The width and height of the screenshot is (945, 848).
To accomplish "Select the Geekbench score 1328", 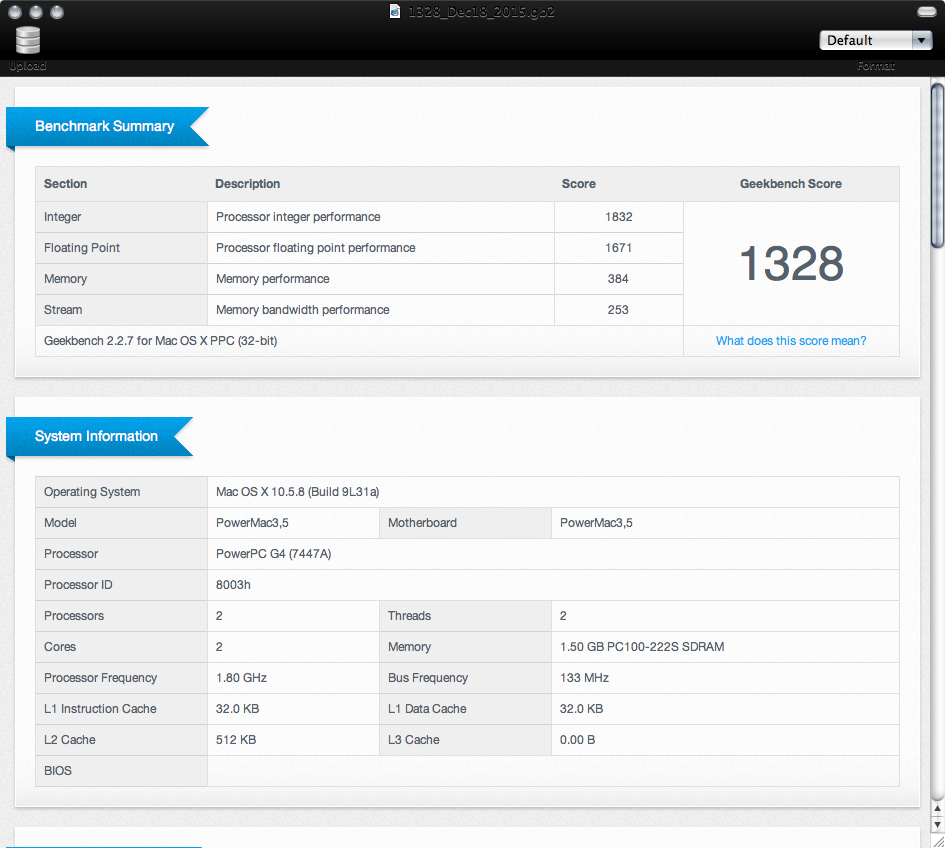I will point(791,263).
